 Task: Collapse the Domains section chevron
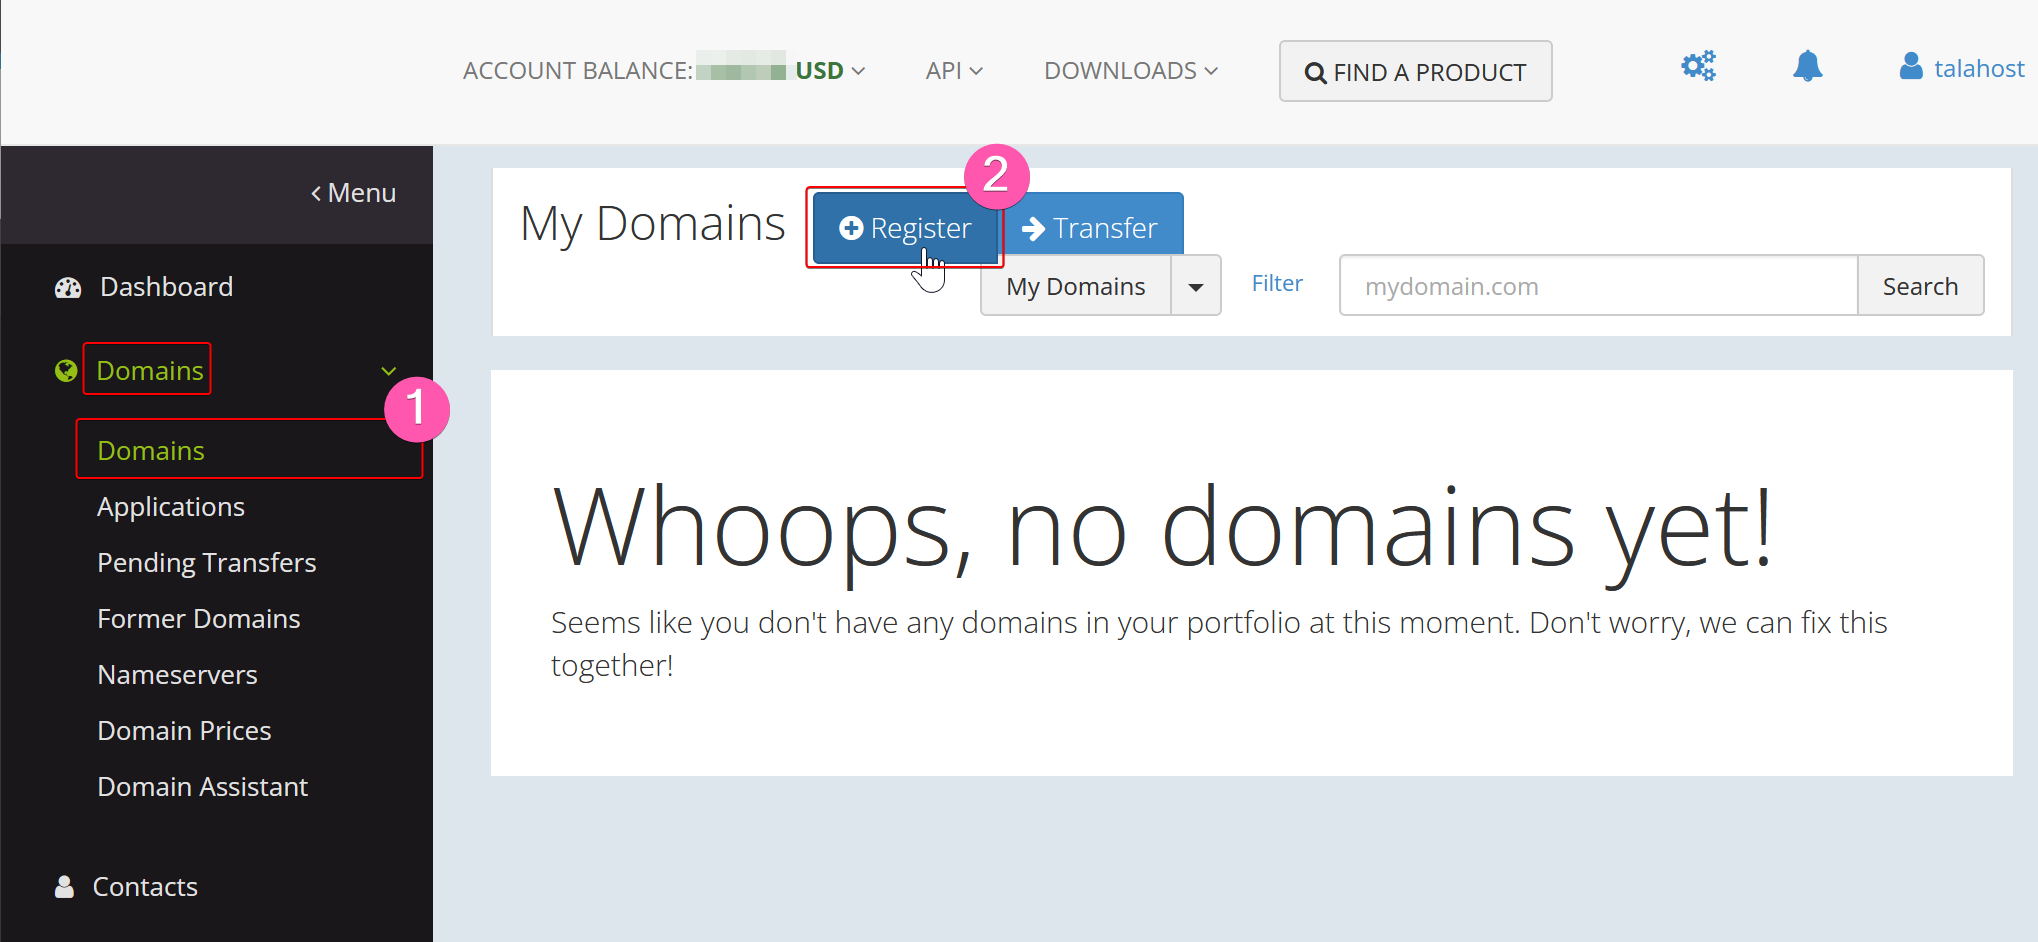coord(389,371)
